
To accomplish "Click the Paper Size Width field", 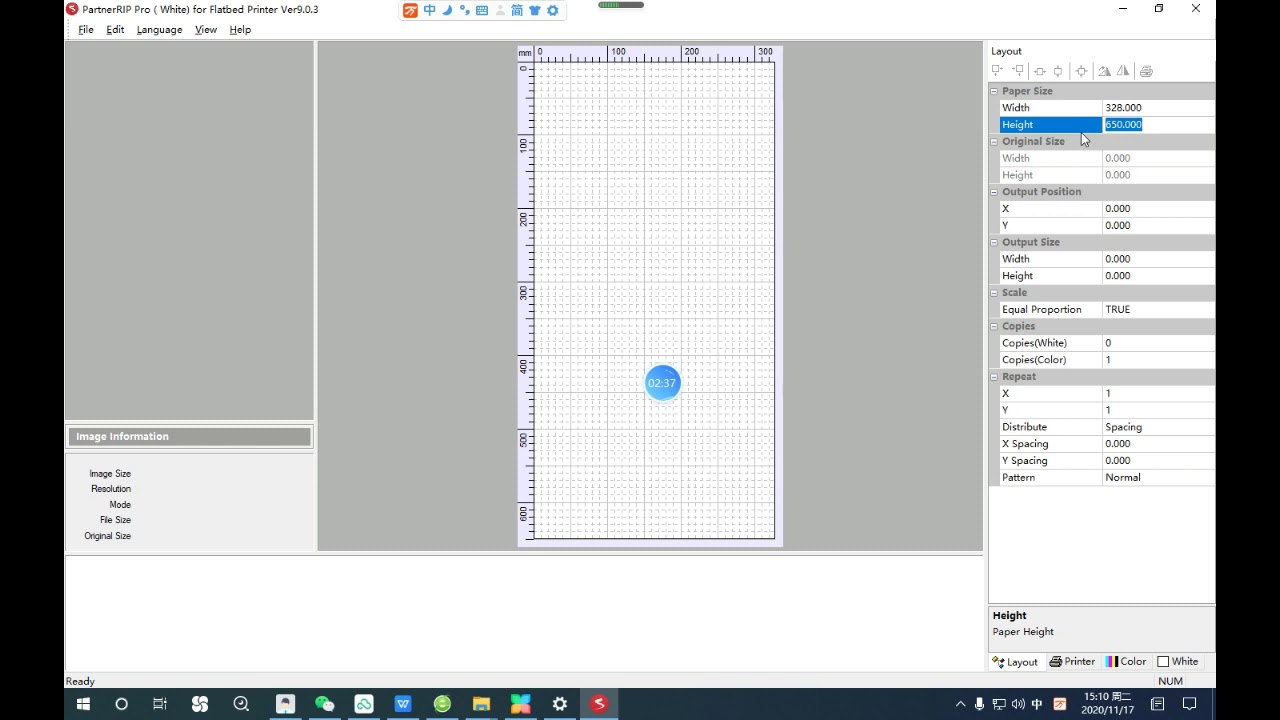I will click(x=1158, y=108).
